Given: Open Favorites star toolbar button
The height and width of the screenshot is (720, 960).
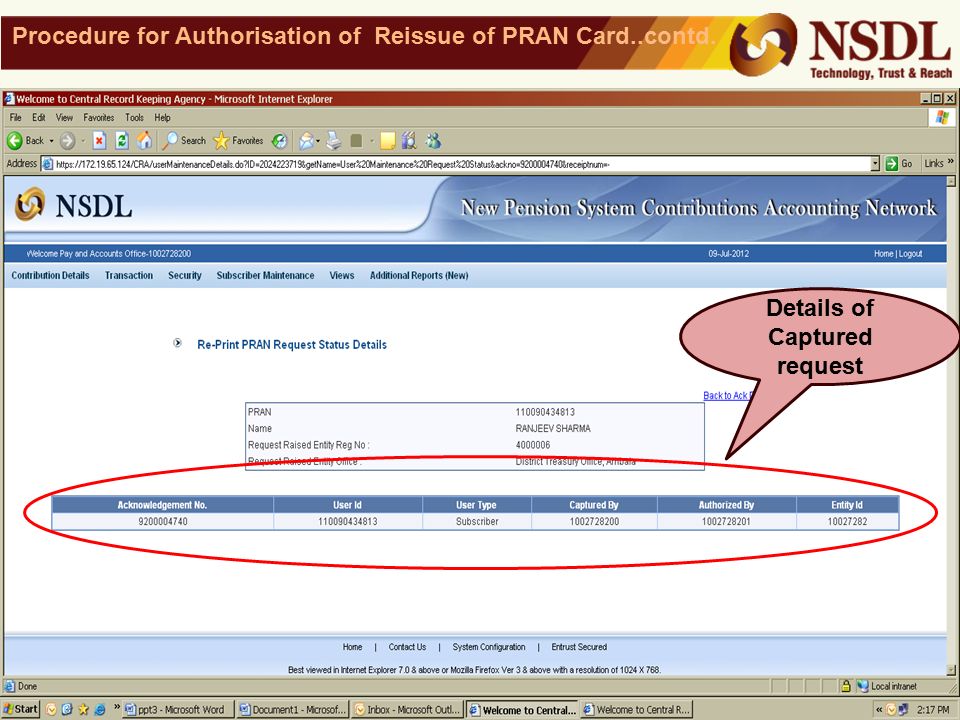Looking at the screenshot, I should pos(238,141).
